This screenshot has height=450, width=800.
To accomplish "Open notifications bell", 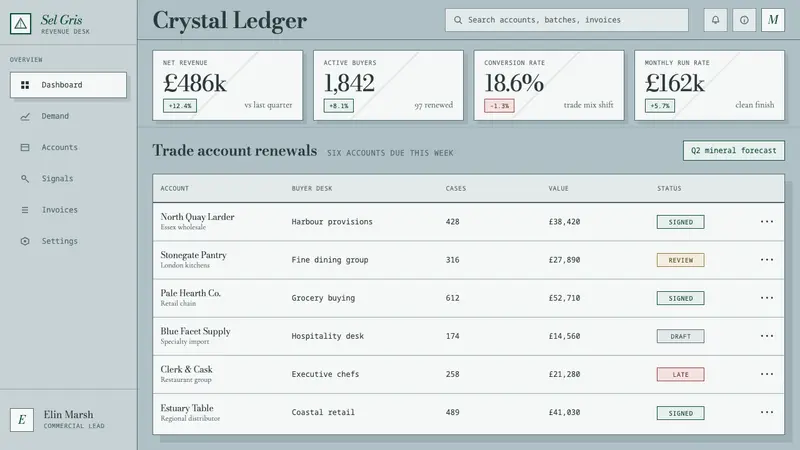I will (x=715, y=20).
